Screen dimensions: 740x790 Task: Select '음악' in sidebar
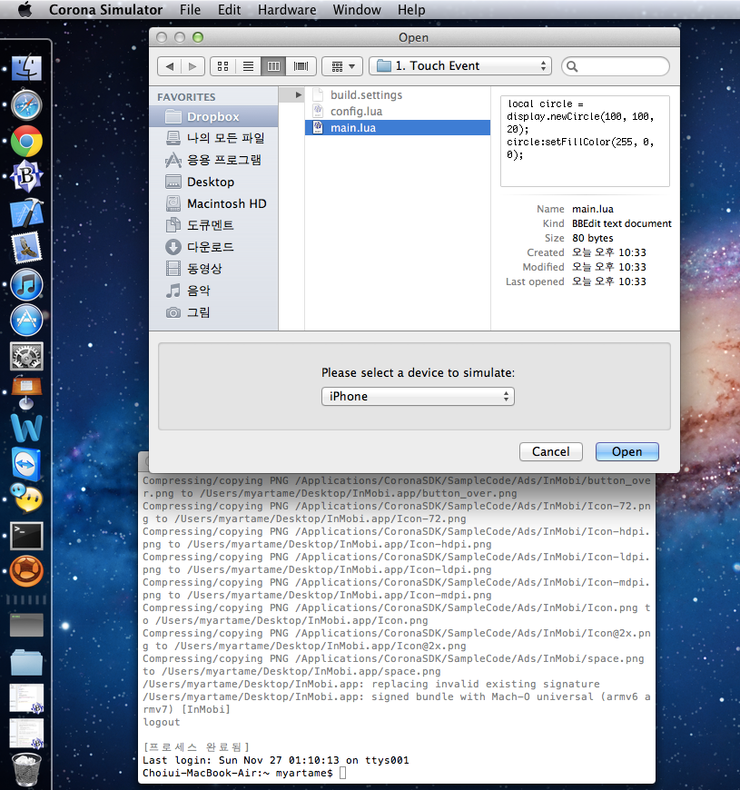tap(214, 291)
